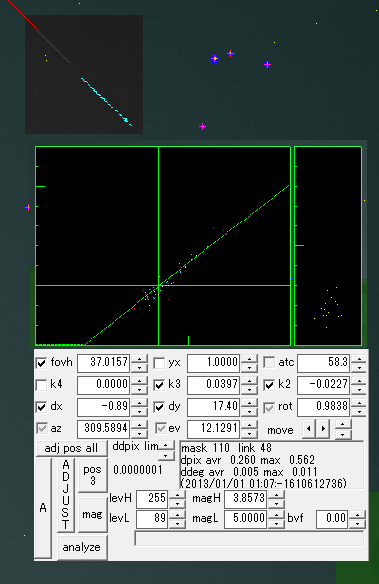379x584 pixels.
Task: Increase rot with its up spinner arrow
Action: coord(359,403)
